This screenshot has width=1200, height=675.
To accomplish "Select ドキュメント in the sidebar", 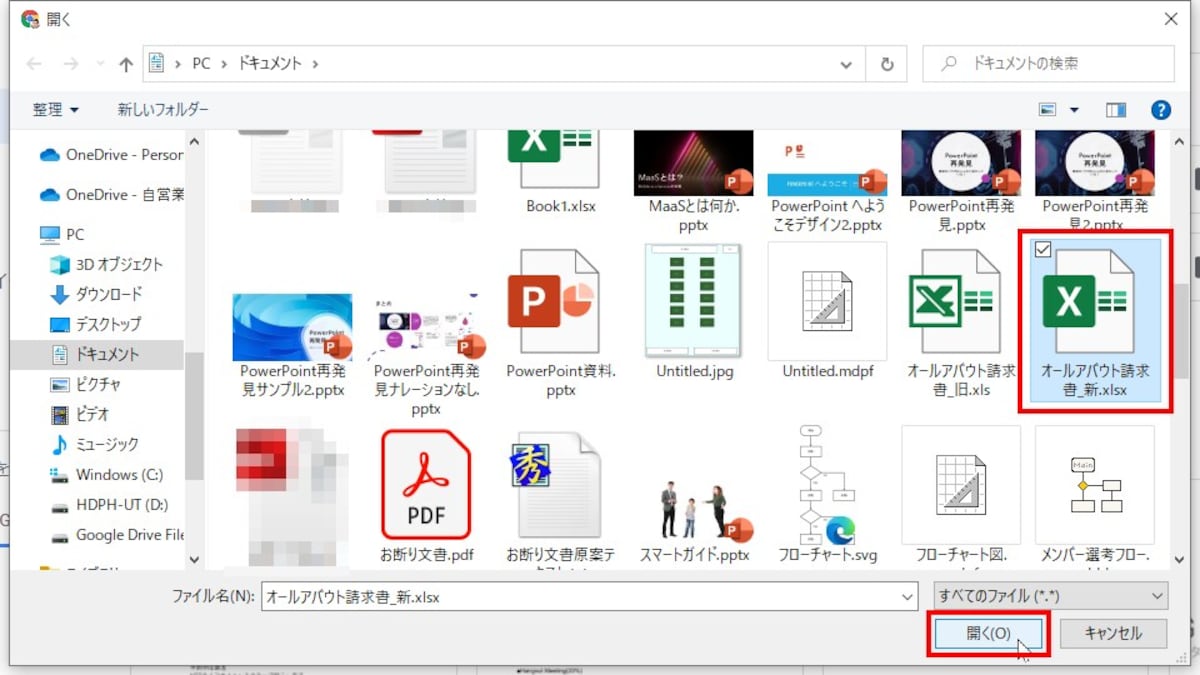I will click(x=97, y=354).
